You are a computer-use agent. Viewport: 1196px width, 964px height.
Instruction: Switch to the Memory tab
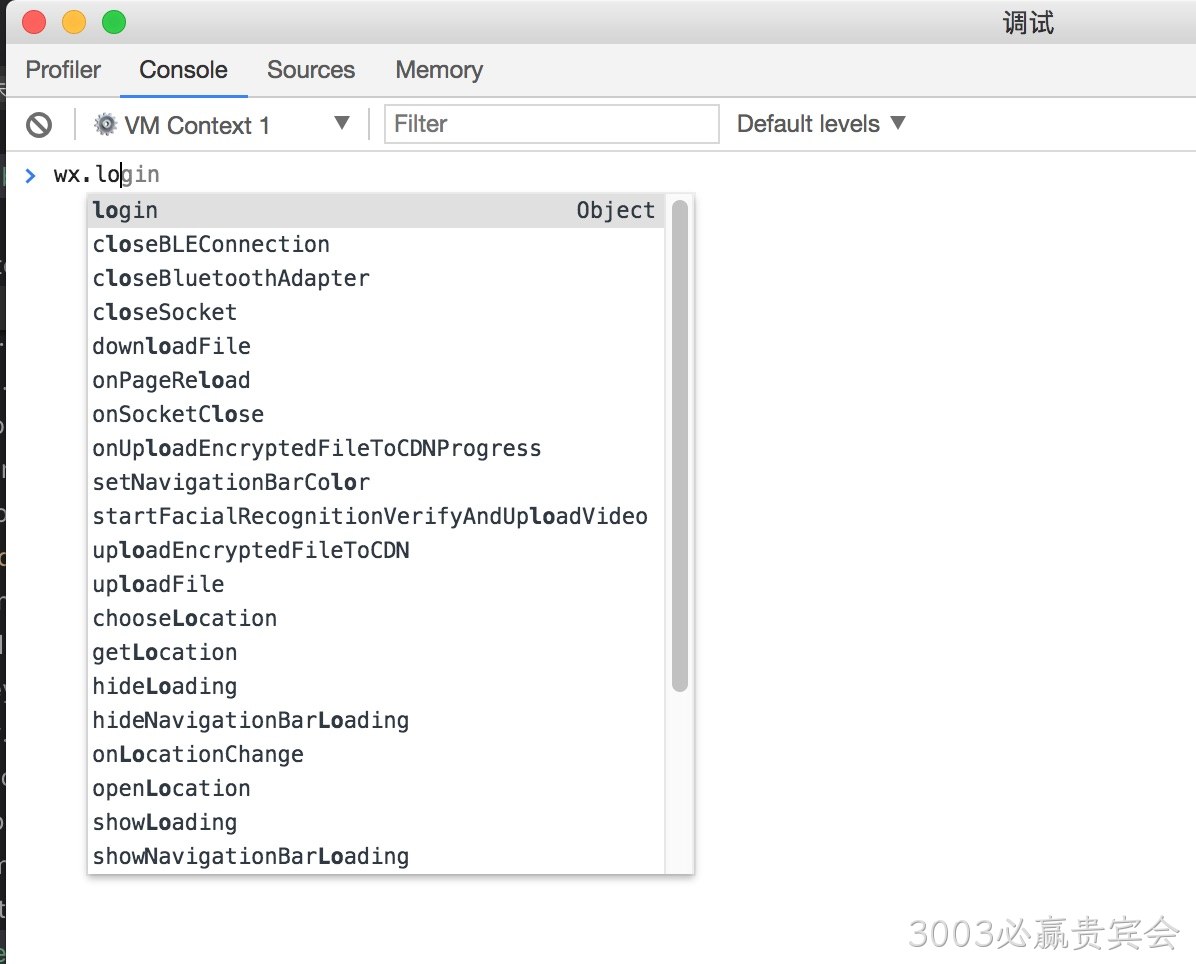point(439,69)
